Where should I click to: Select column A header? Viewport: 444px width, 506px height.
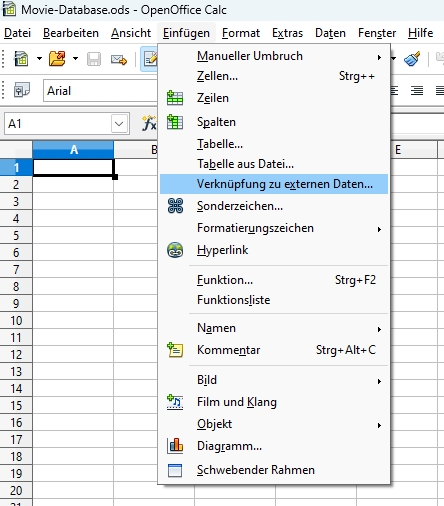point(73,150)
